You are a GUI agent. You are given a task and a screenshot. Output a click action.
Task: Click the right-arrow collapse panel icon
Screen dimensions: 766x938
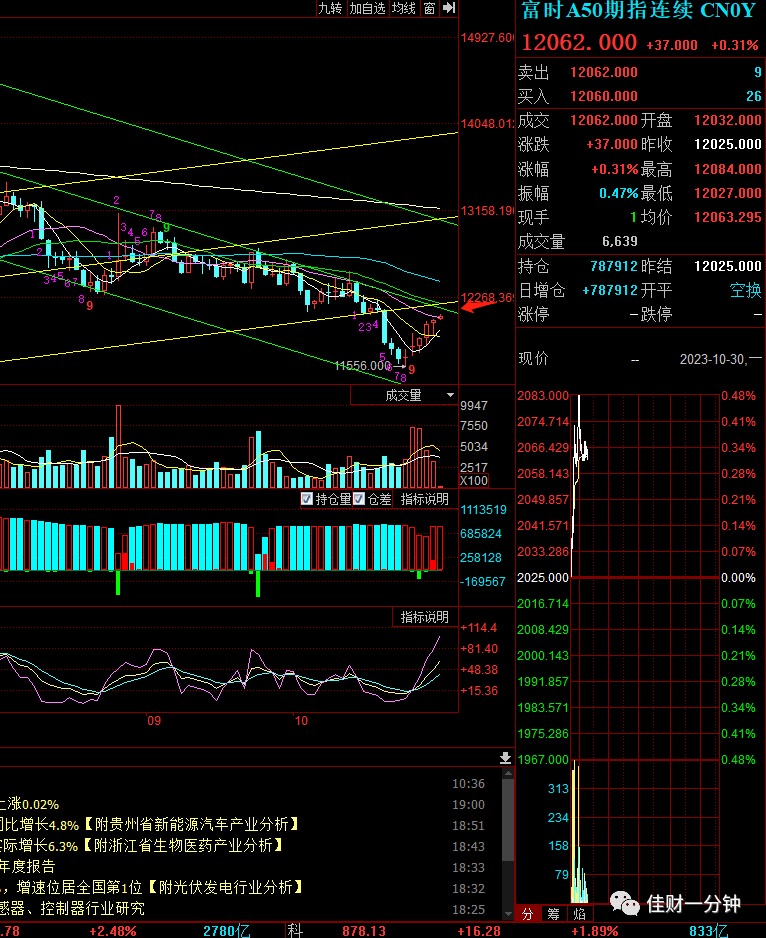click(449, 8)
